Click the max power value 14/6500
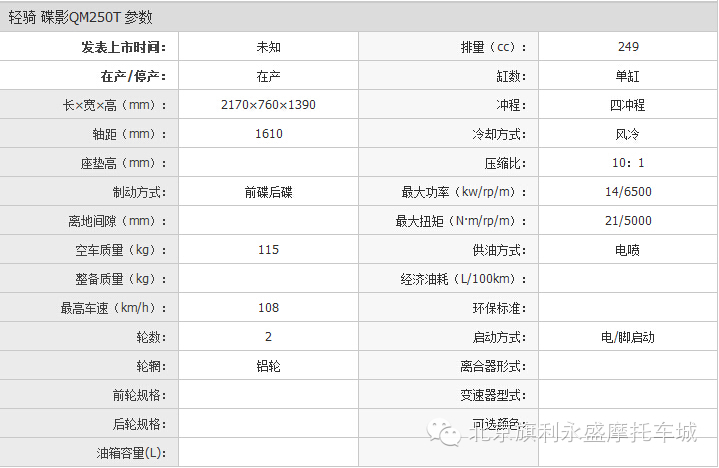 click(628, 192)
